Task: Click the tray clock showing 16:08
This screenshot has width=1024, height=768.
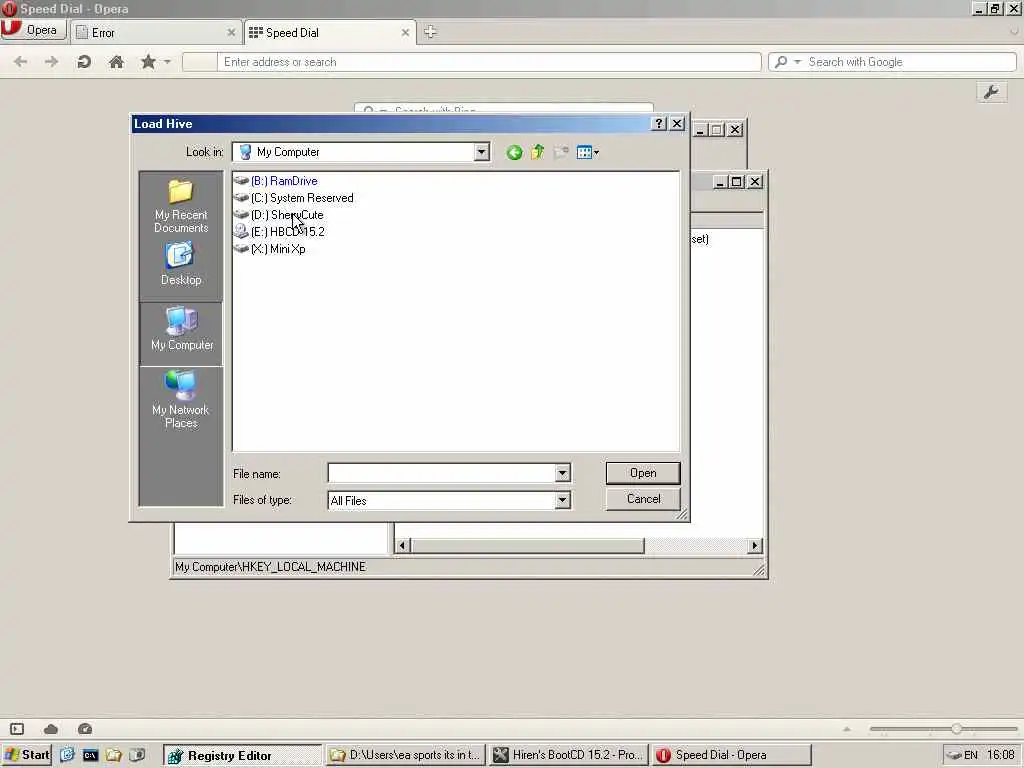Action: point(1000,755)
